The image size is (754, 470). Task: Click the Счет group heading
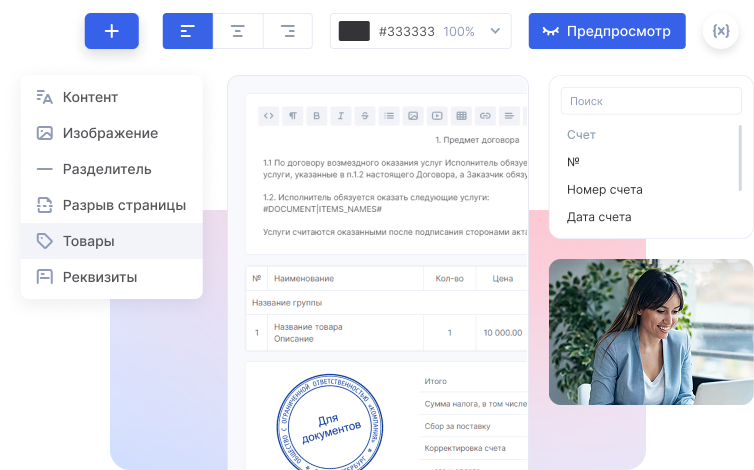[581, 135]
